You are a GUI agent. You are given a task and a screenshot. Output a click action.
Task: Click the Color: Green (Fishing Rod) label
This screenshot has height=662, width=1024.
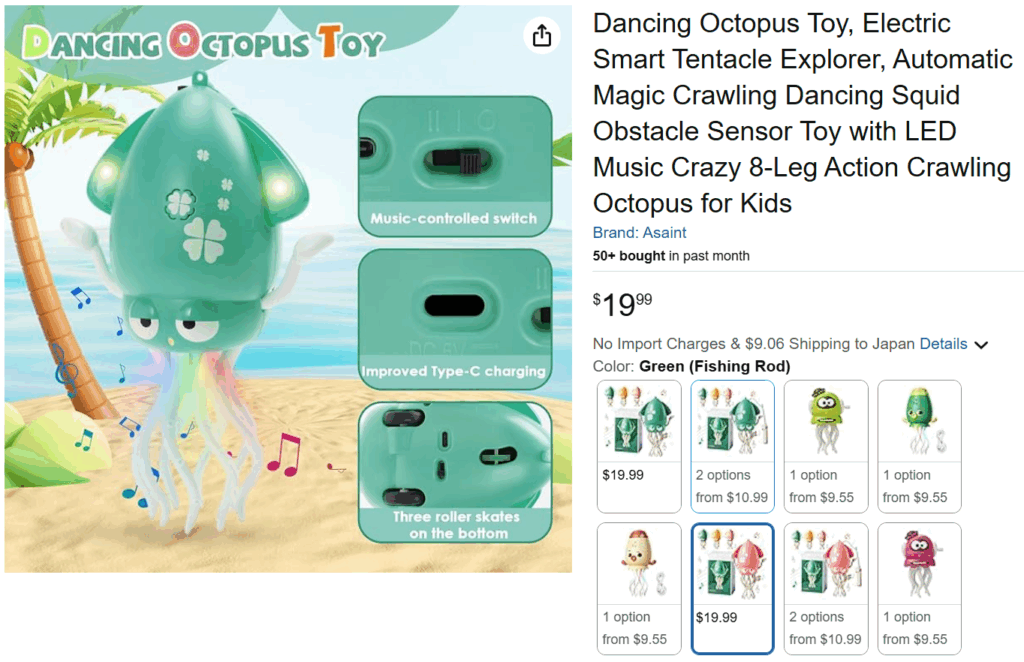691,366
